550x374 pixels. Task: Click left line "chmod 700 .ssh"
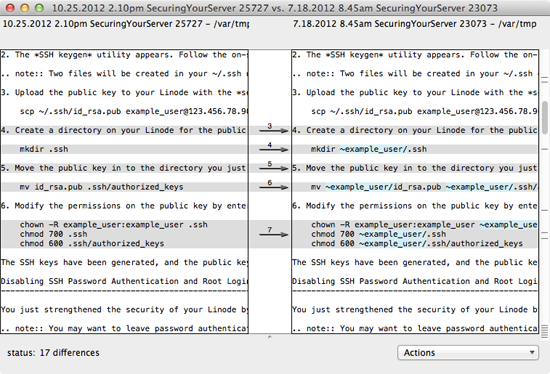coord(54,234)
